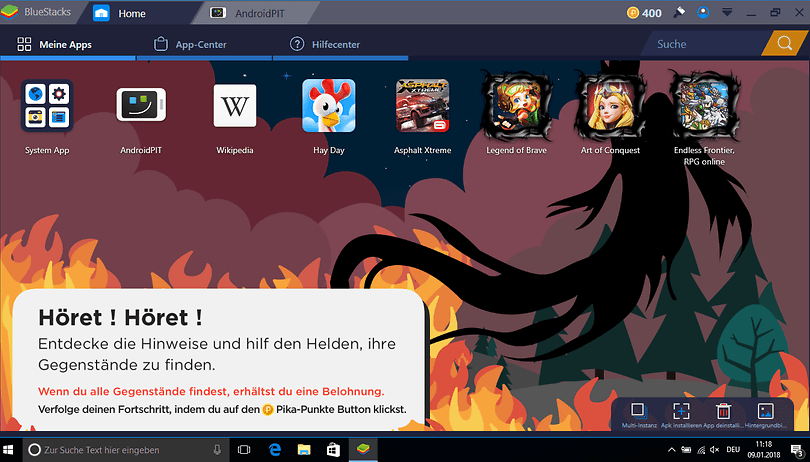This screenshot has height=462, width=810.
Task: Click red text about Belohnung
Action: tap(211, 391)
